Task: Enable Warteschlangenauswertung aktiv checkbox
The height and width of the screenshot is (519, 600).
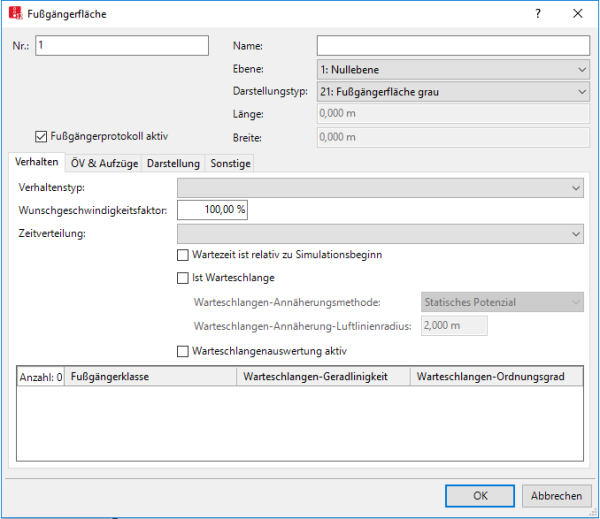Action: [x=182, y=351]
